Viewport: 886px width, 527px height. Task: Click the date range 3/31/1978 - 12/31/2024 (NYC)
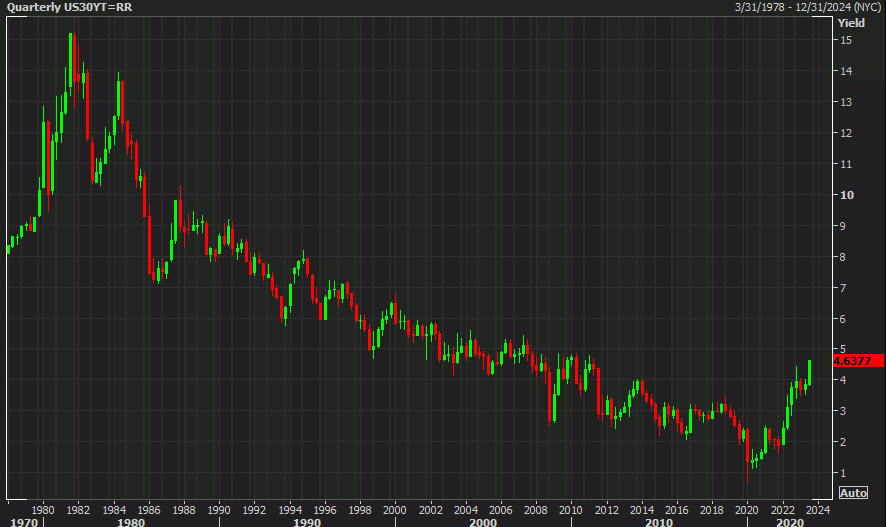pos(808,7)
